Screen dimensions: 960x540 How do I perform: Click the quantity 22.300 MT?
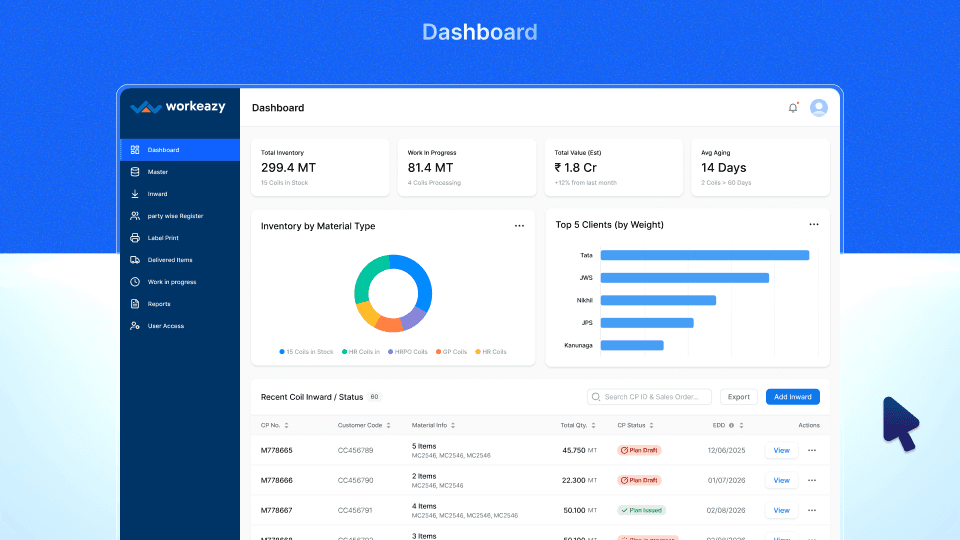[579, 481]
